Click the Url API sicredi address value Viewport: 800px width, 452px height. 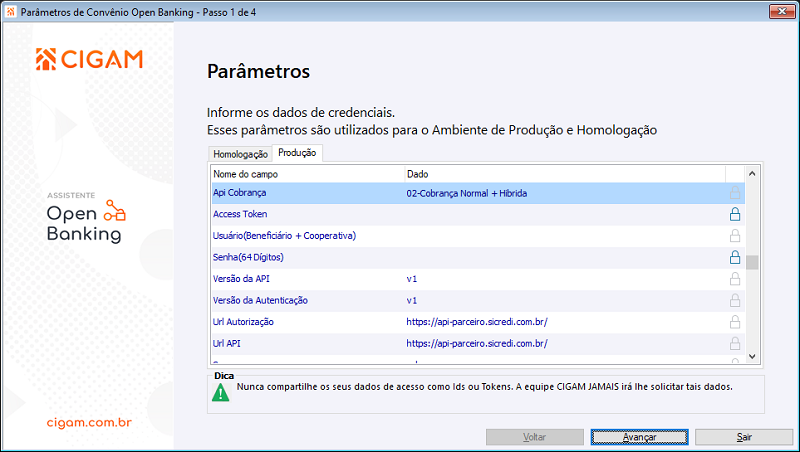click(x=477, y=343)
